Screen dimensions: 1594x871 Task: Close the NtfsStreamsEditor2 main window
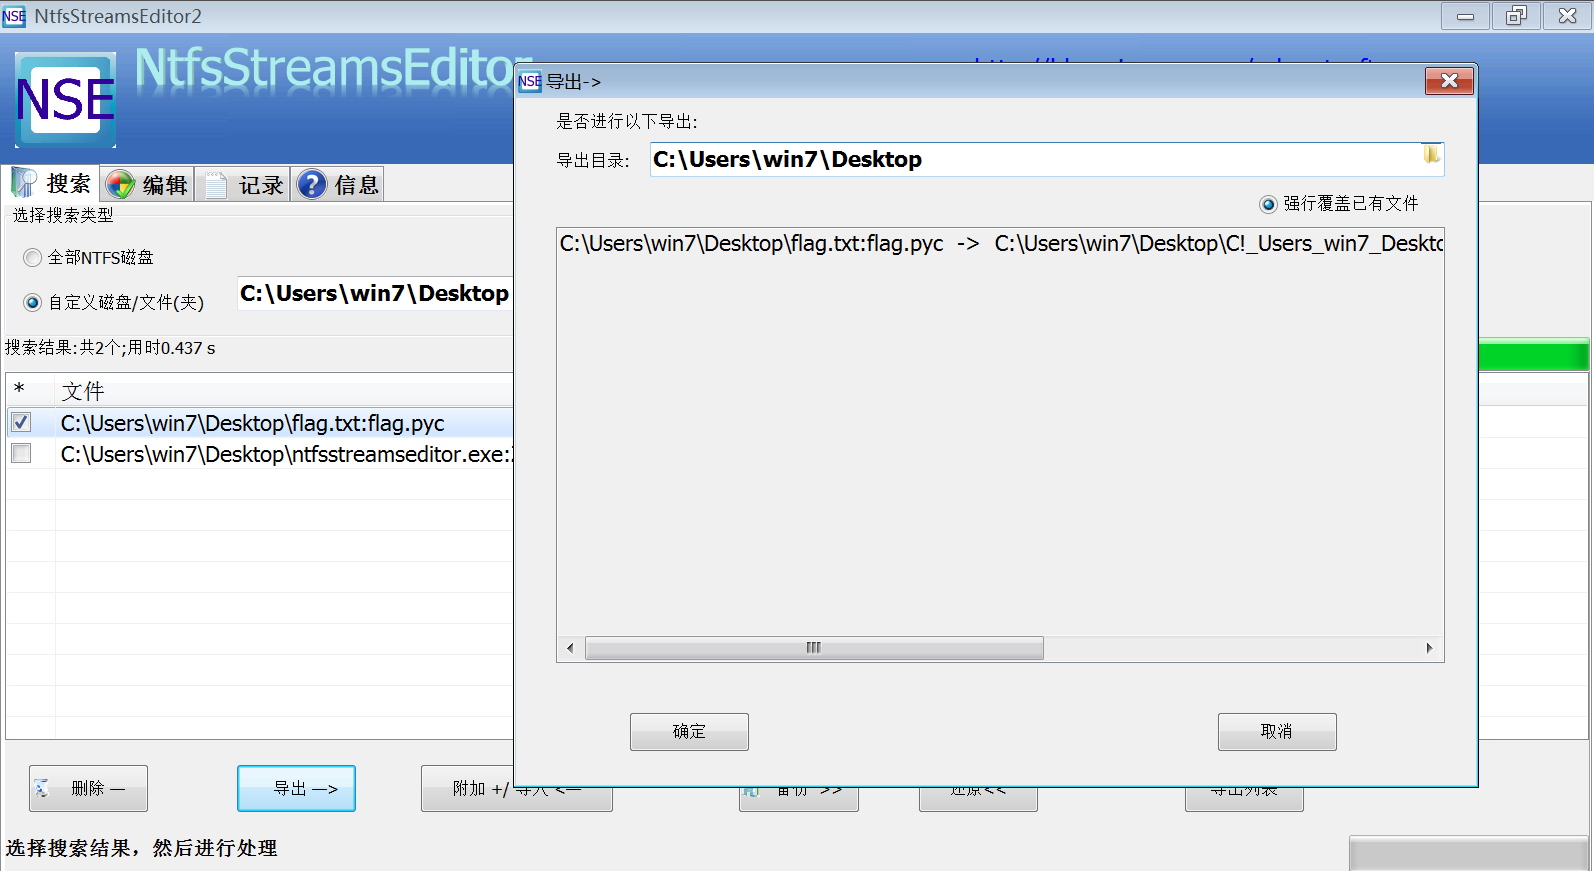pyautogui.click(x=1567, y=16)
